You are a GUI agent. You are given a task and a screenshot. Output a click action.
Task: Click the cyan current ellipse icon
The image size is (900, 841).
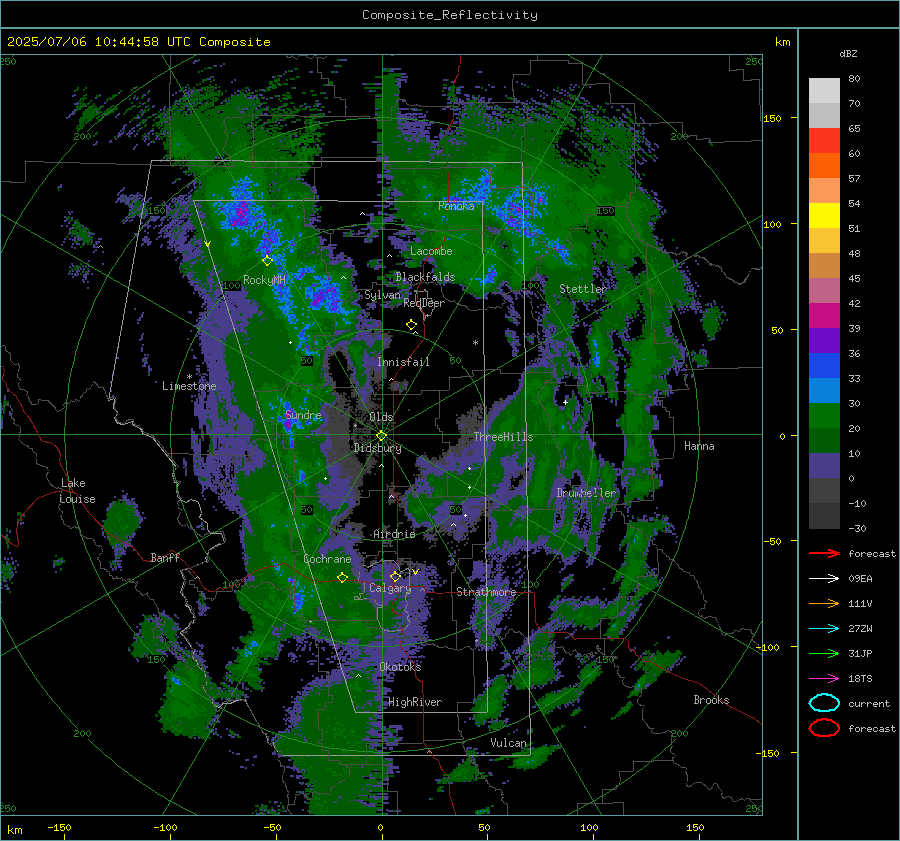coord(824,703)
